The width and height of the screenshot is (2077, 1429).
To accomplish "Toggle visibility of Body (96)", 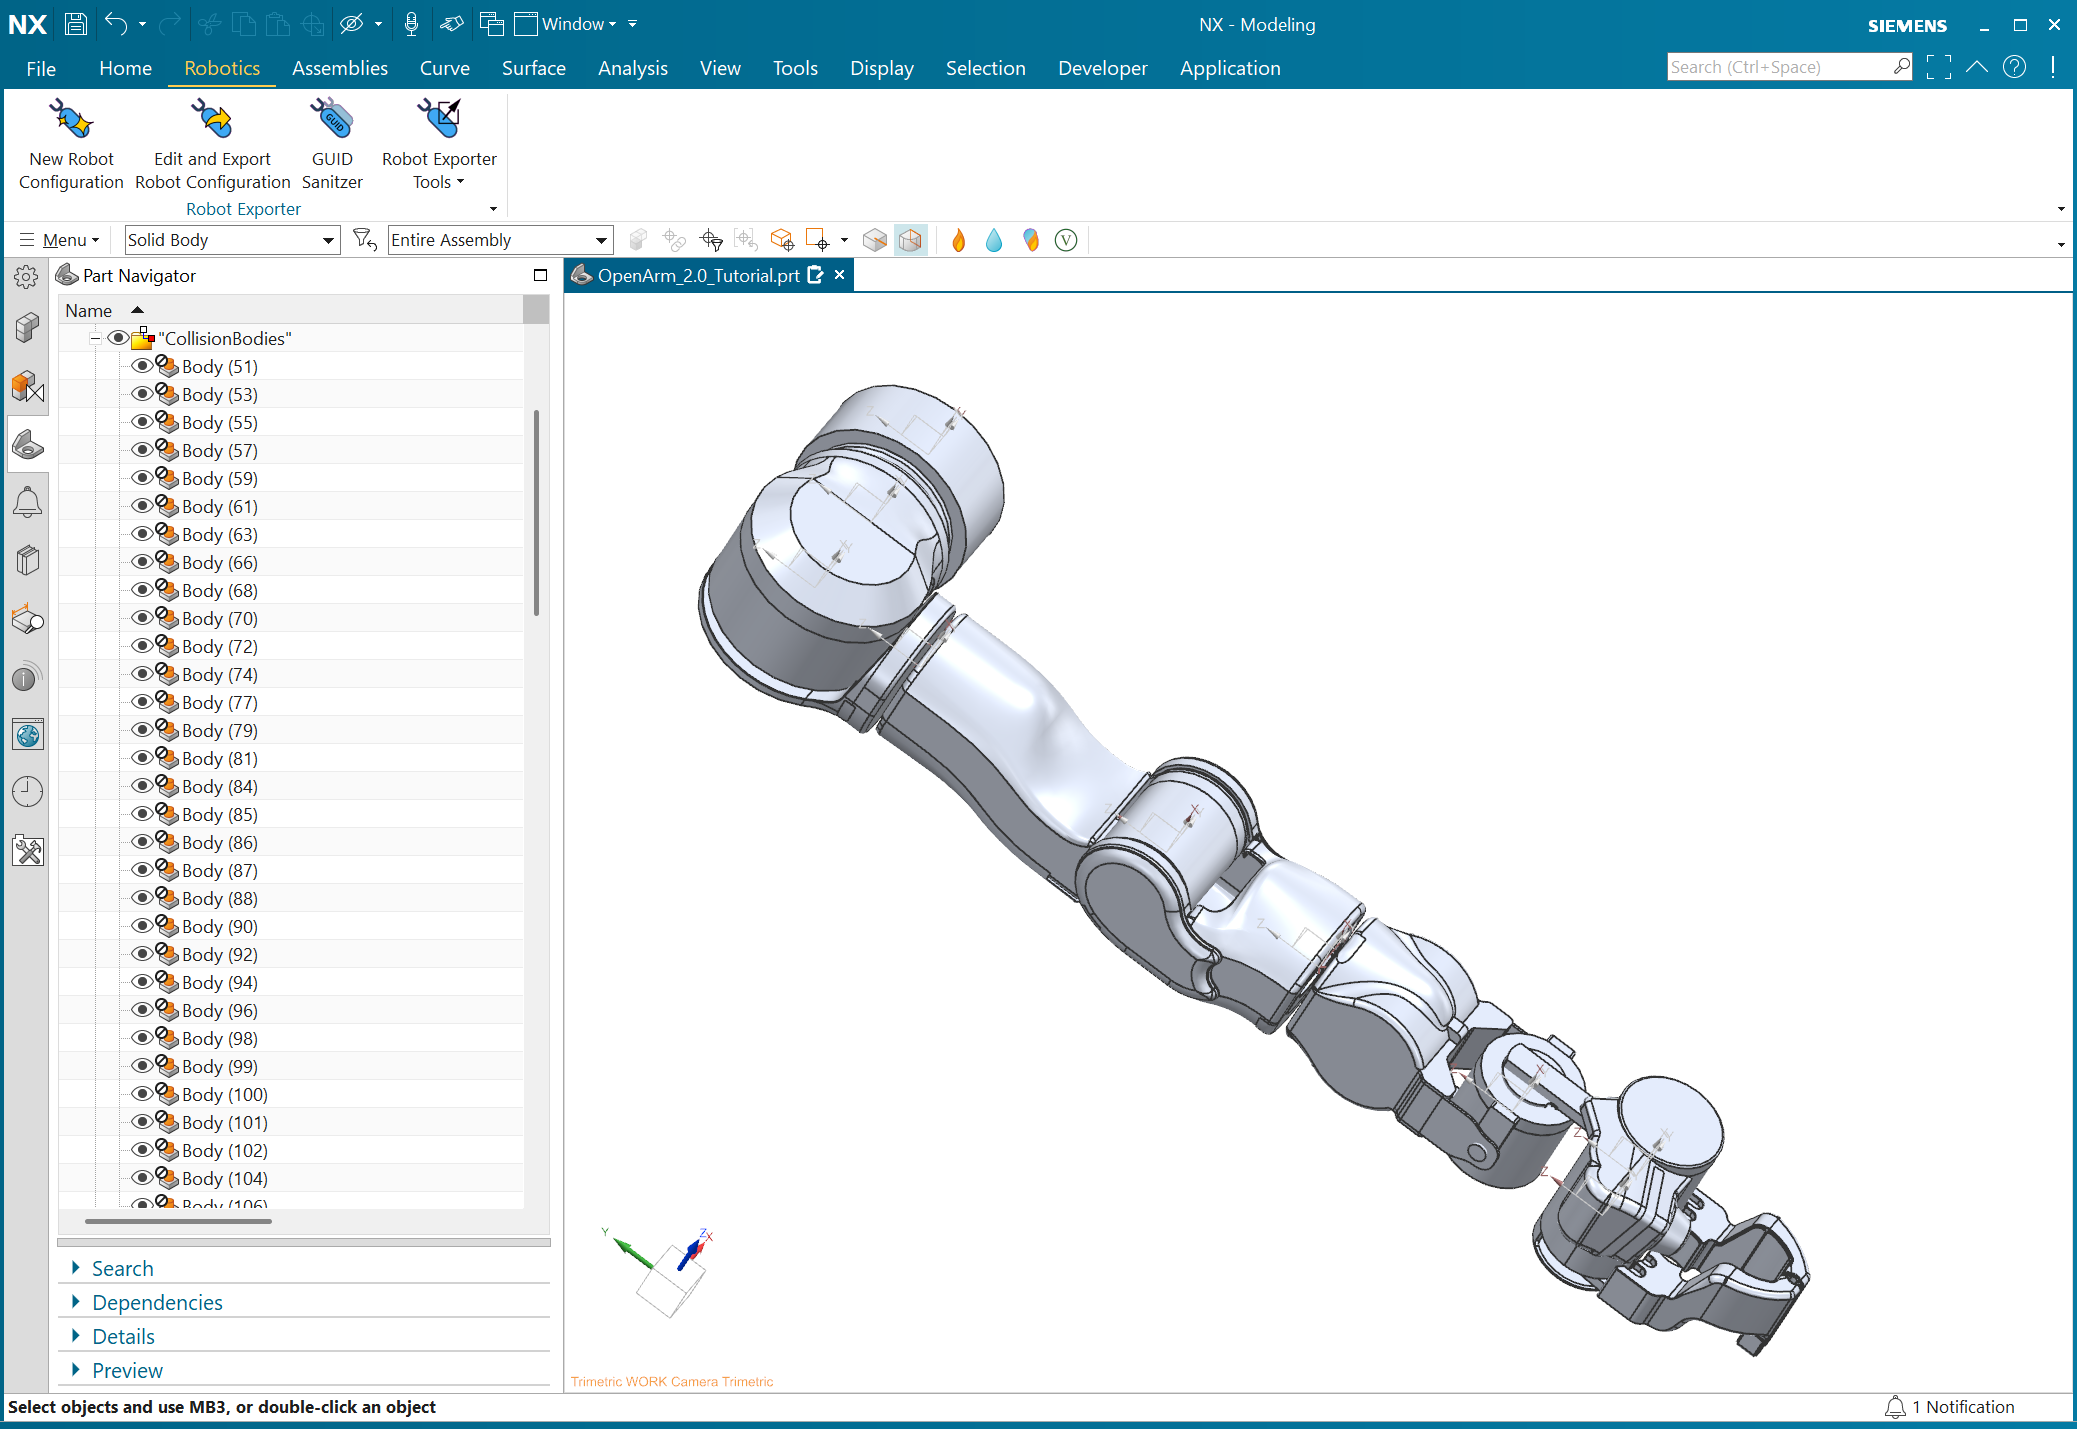I will coord(142,1010).
